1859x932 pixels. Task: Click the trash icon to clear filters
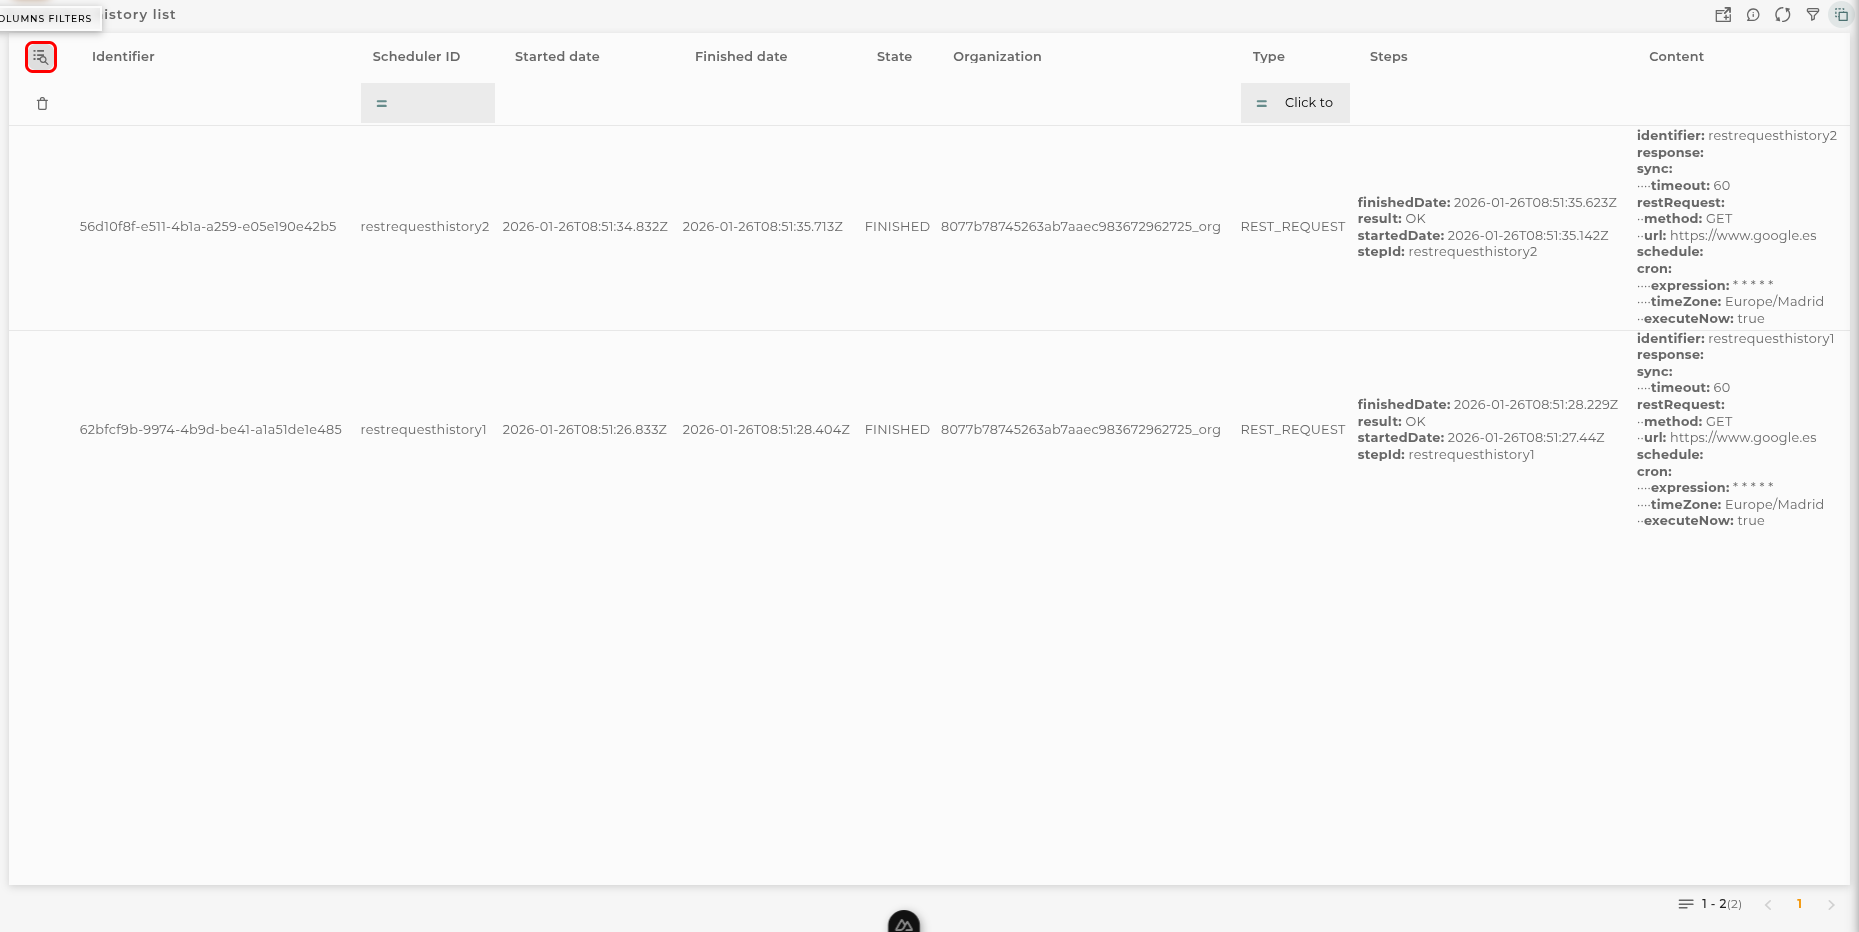point(42,103)
